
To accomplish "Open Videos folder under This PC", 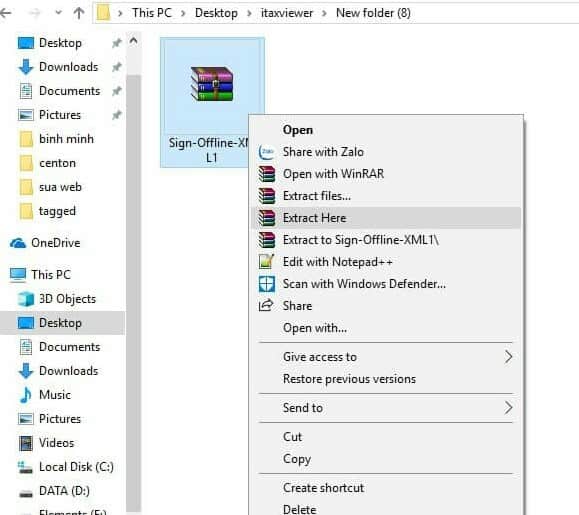I will tap(46, 443).
